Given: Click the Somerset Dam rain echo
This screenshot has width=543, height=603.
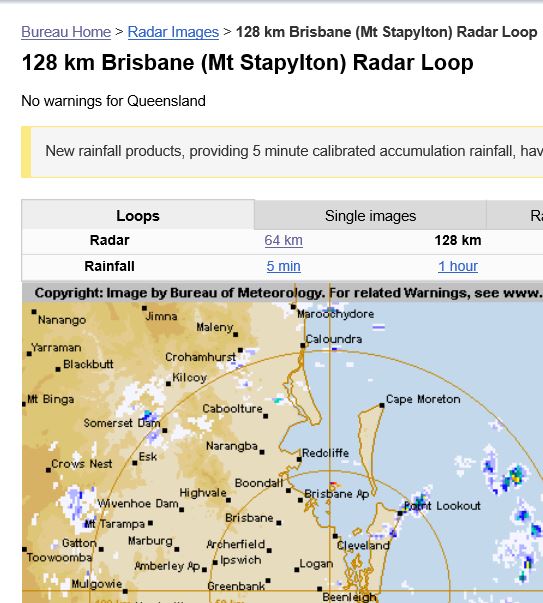Looking at the screenshot, I should point(148,415).
